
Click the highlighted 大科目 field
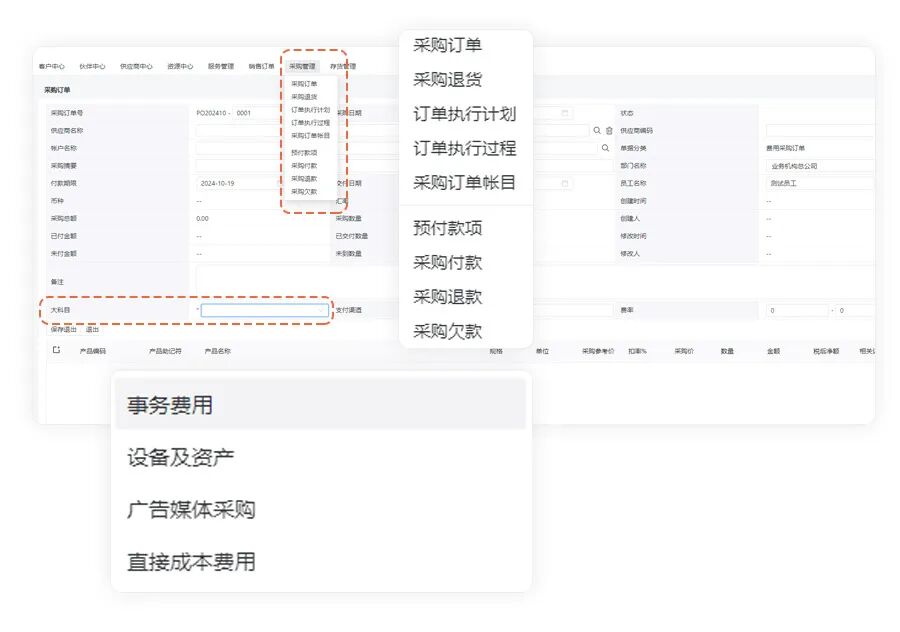265,311
